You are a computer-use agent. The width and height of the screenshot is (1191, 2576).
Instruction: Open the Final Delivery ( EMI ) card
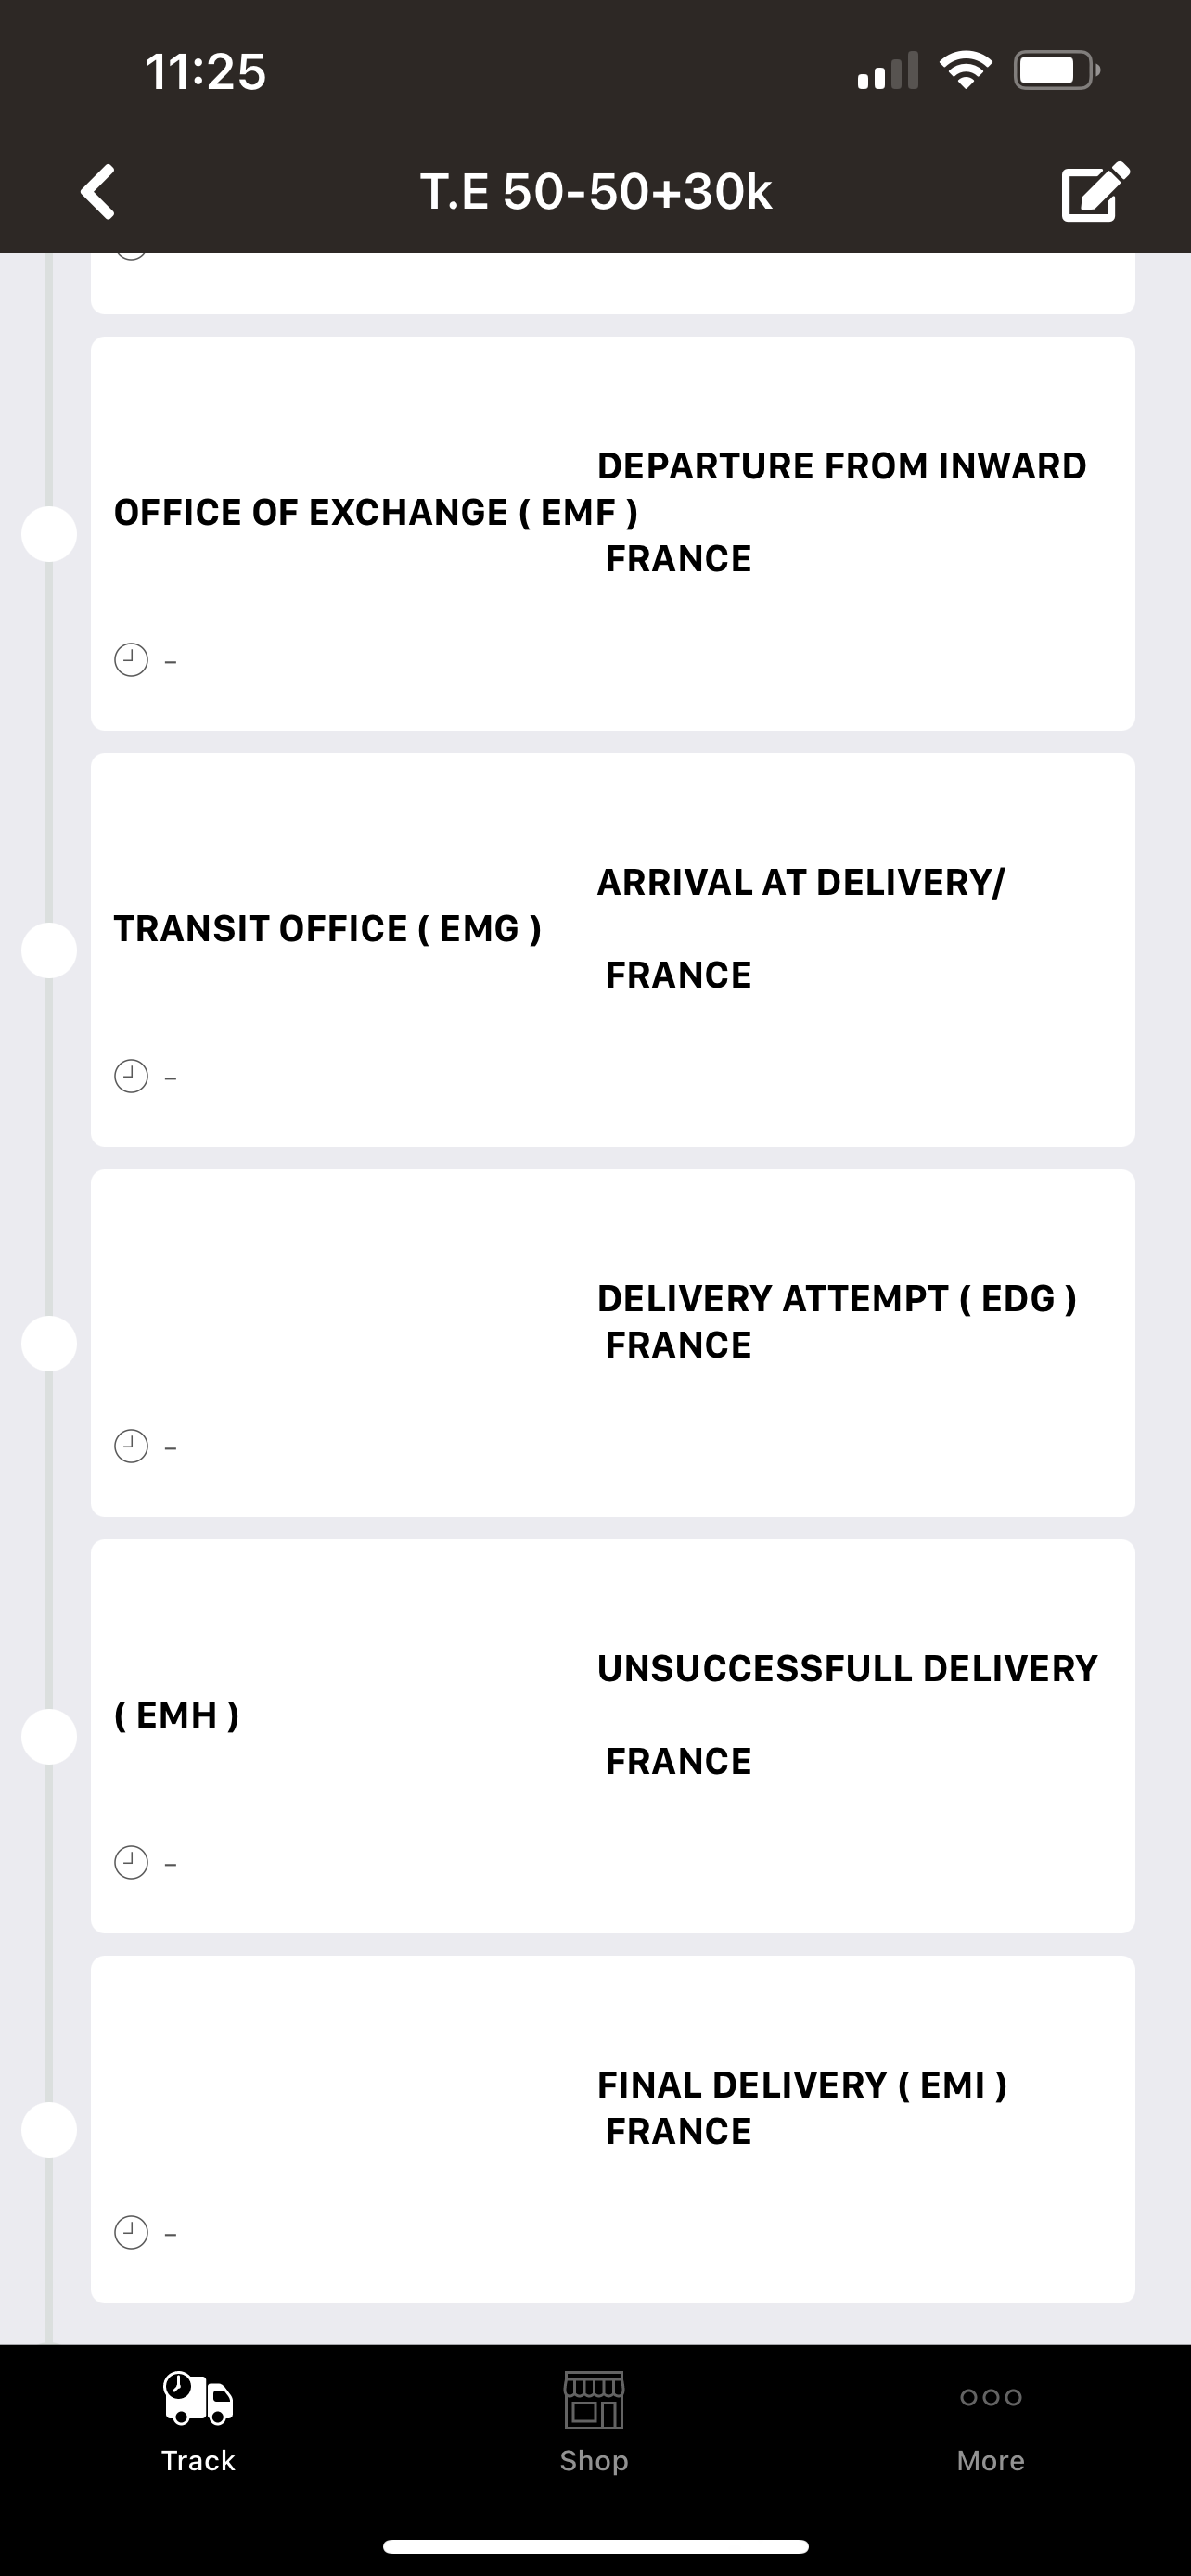[x=613, y=2130]
